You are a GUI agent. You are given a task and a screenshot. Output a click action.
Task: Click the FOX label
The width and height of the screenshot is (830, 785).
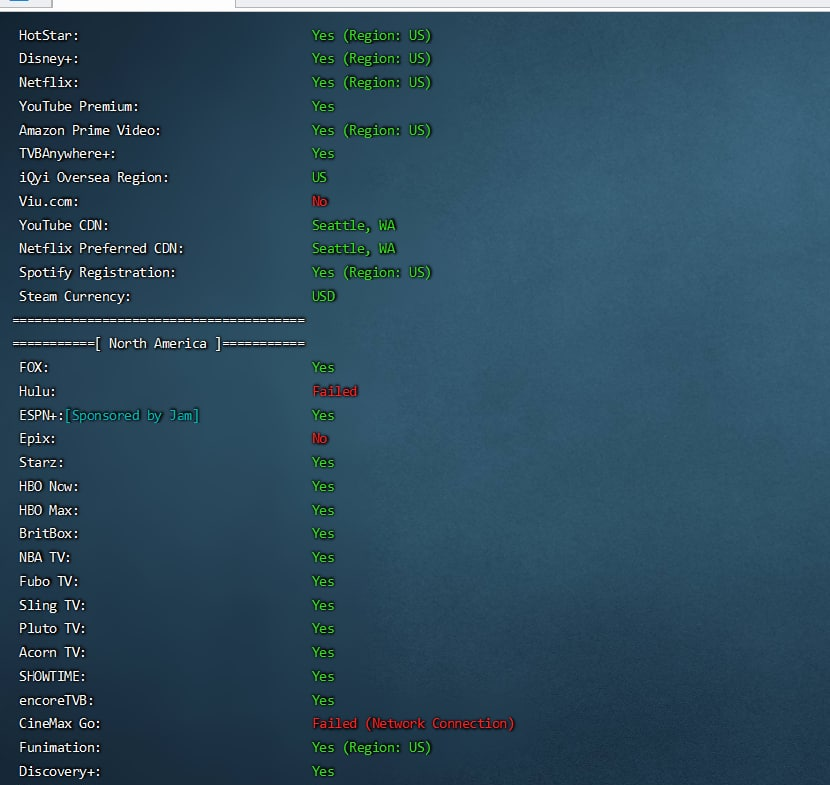click(33, 367)
